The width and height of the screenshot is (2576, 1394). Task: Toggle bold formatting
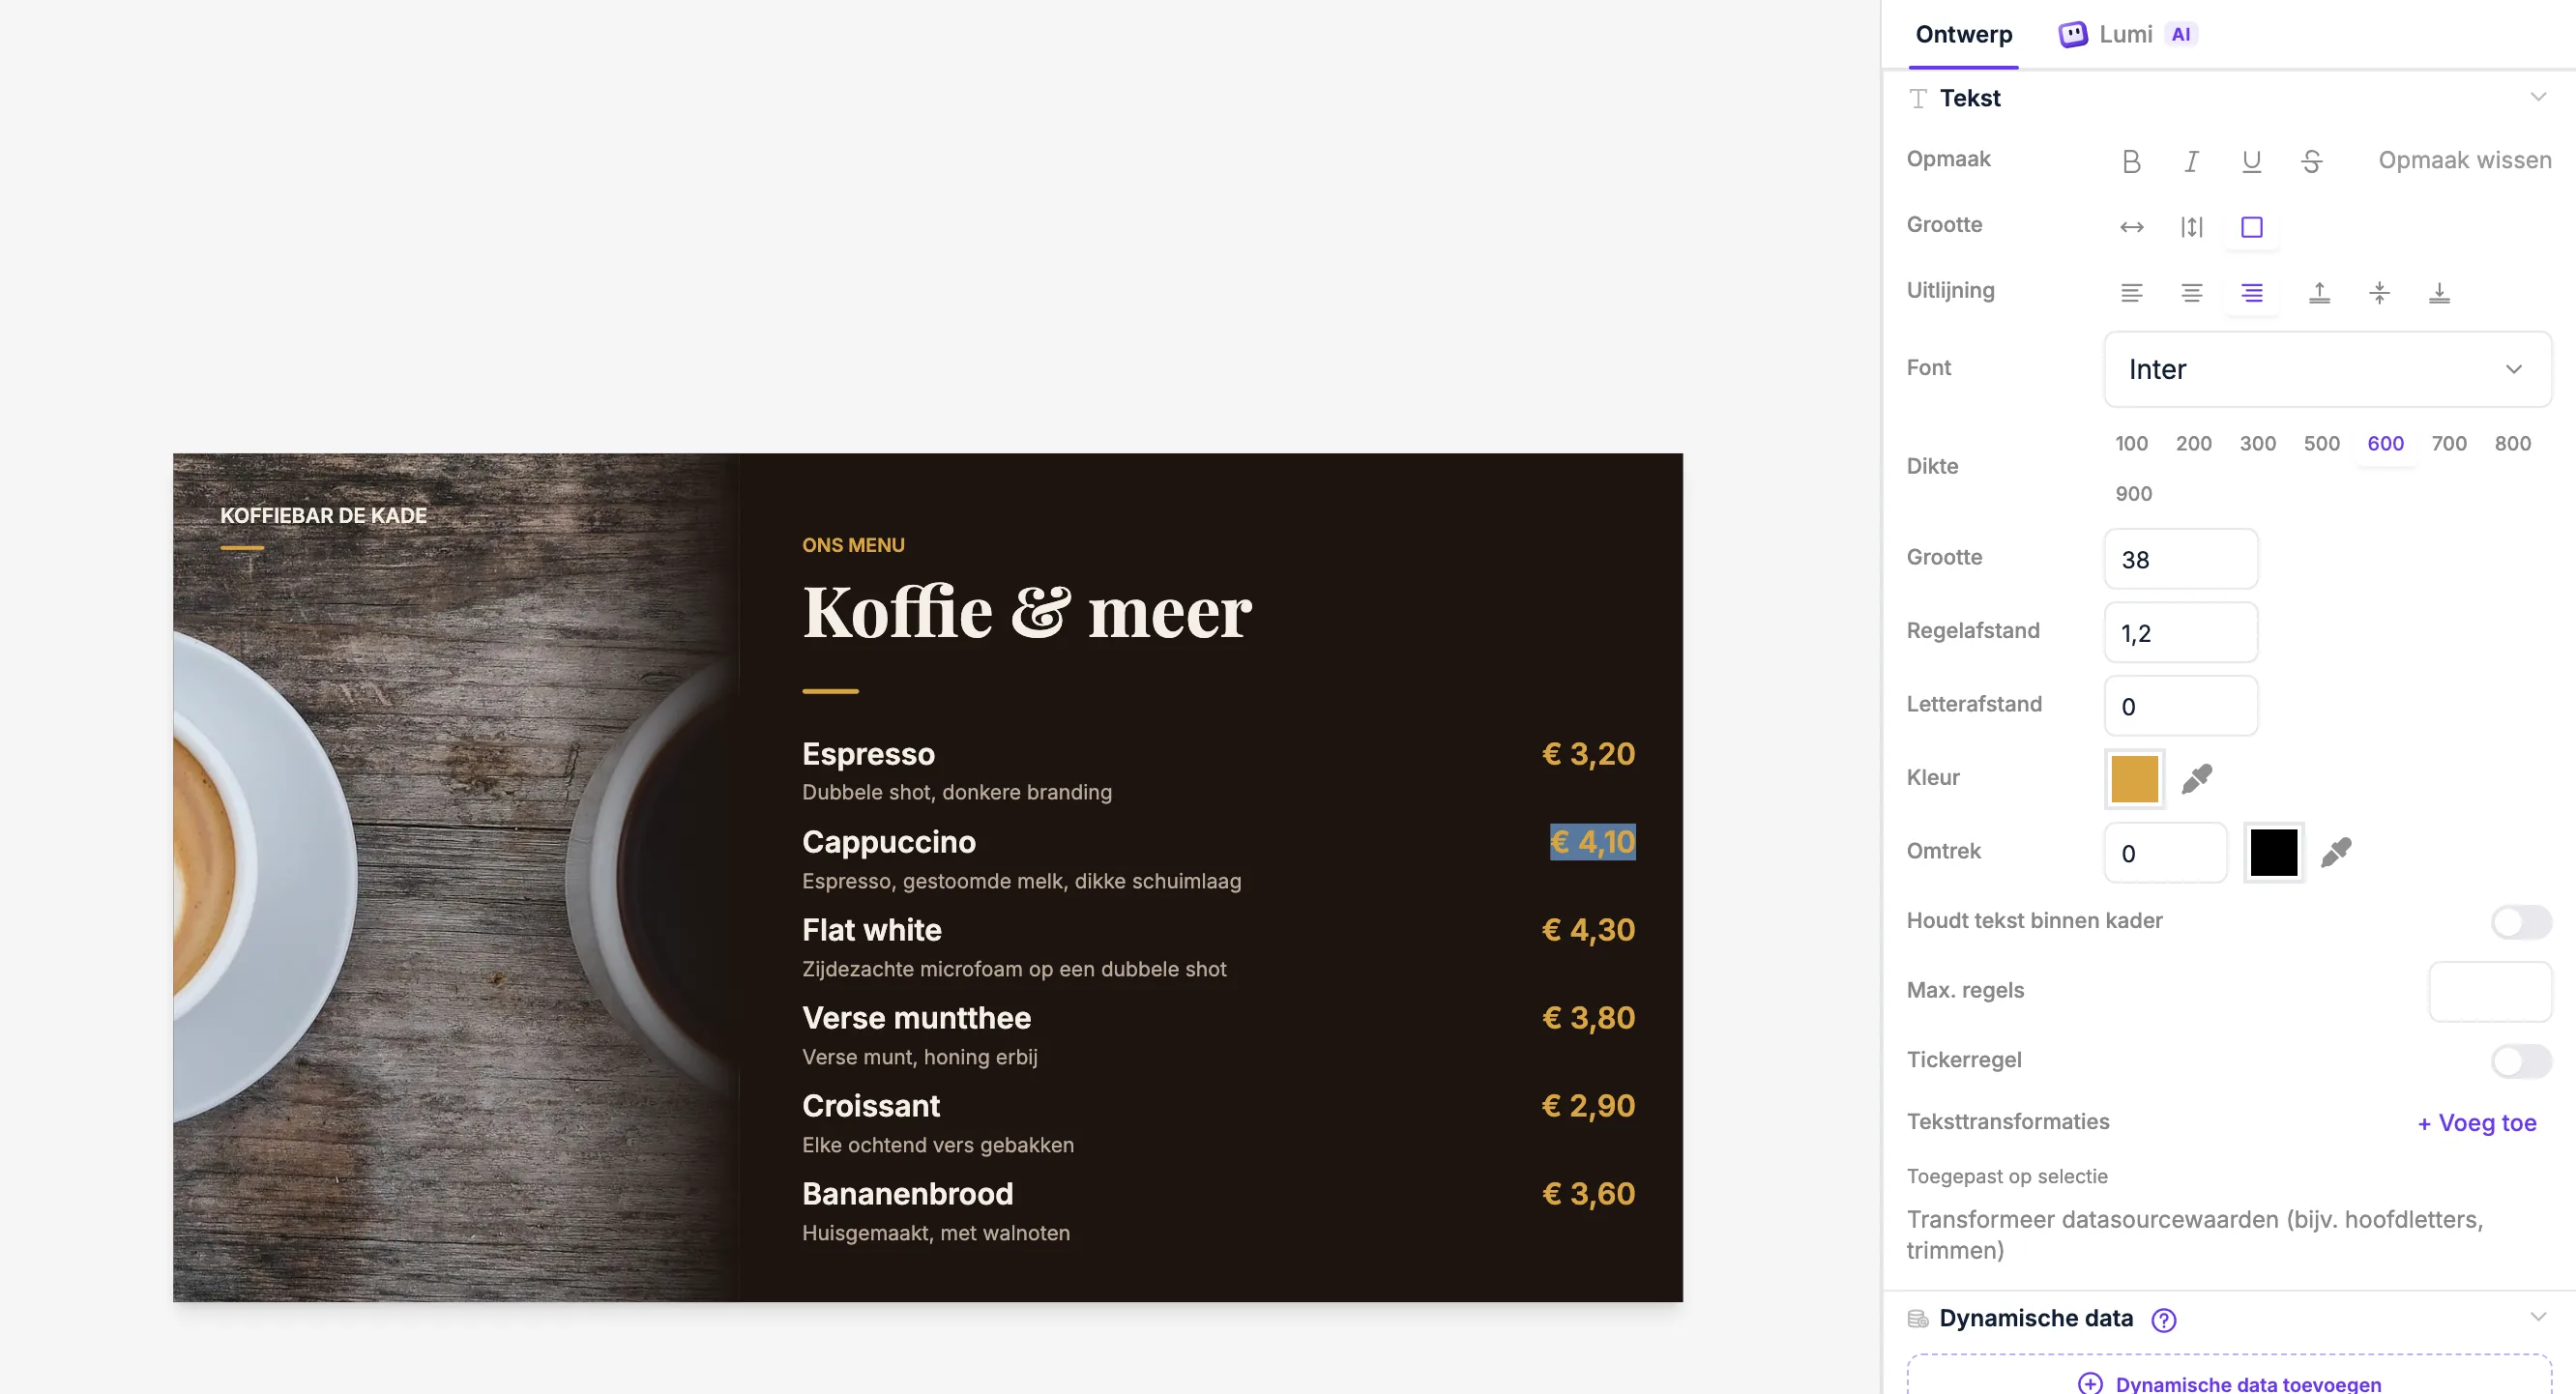[x=2131, y=161]
